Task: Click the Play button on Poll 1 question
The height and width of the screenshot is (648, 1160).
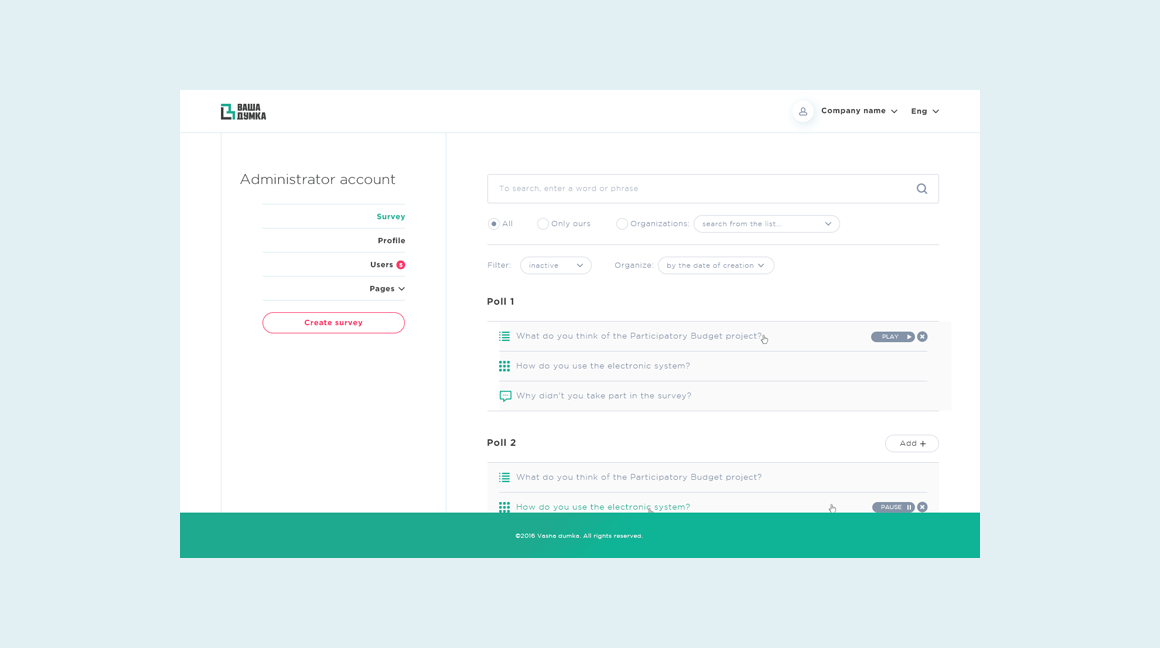Action: click(x=892, y=337)
